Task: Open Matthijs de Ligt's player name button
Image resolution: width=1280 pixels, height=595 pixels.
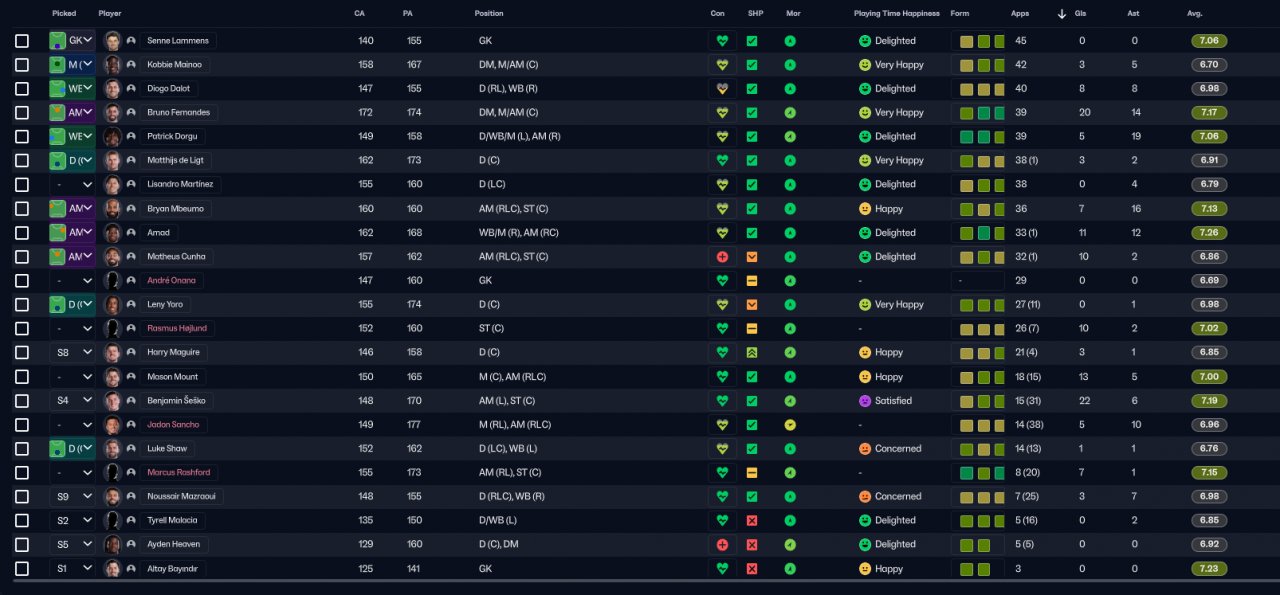Action: pyautogui.click(x=178, y=161)
